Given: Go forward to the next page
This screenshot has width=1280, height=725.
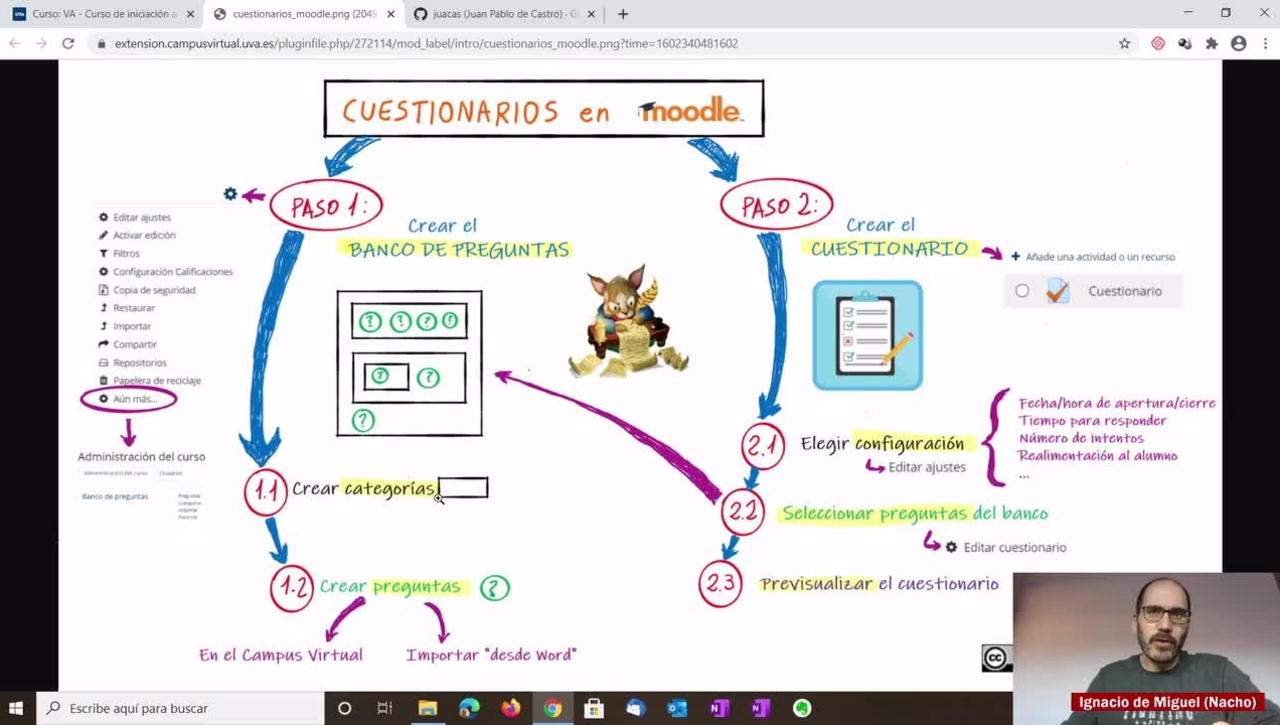Looking at the screenshot, I should 41,43.
